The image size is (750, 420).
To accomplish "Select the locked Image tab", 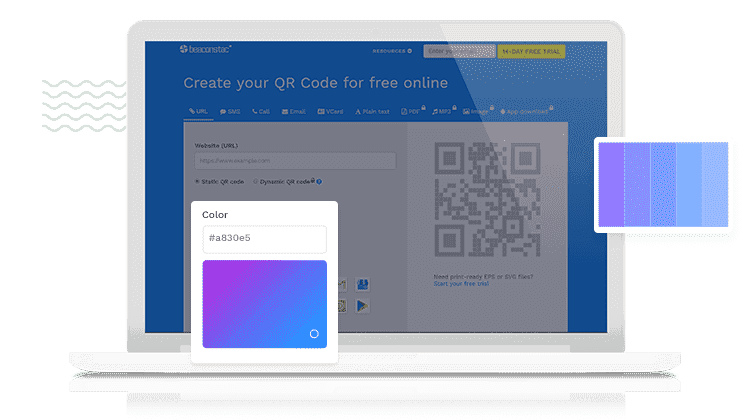I will [478, 111].
